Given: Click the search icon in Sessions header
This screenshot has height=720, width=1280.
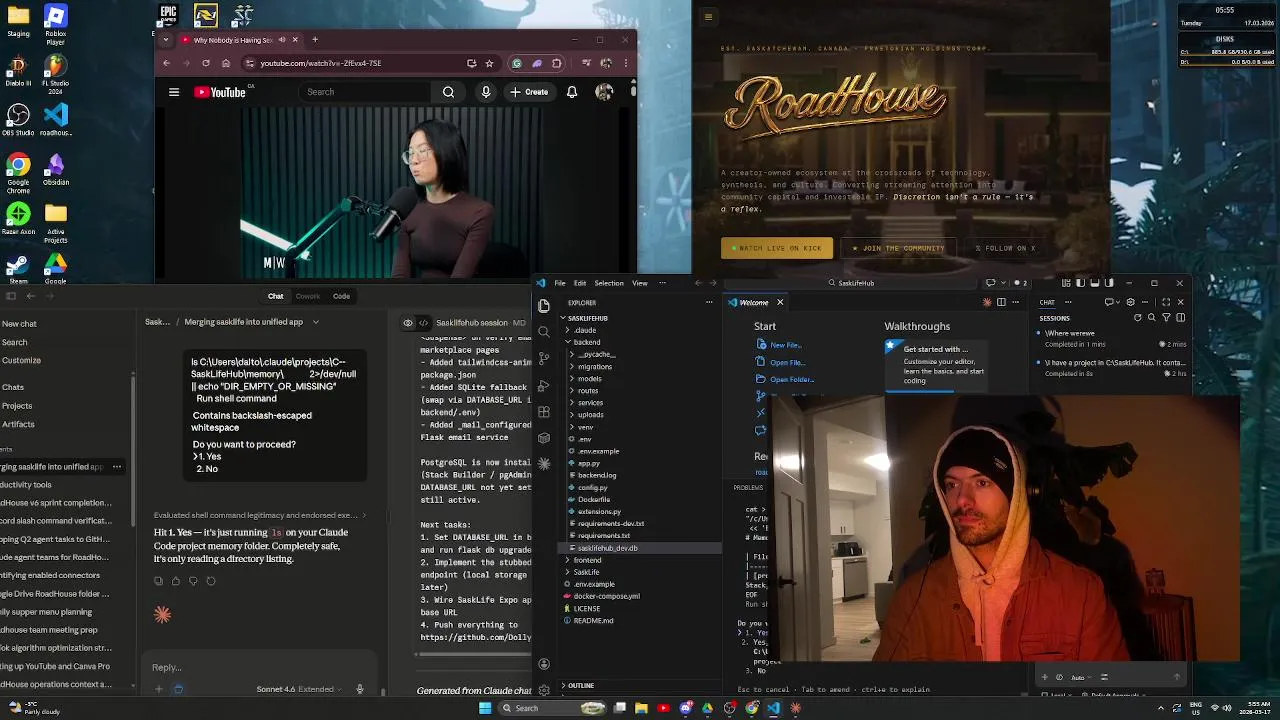Looking at the screenshot, I should [1152, 318].
